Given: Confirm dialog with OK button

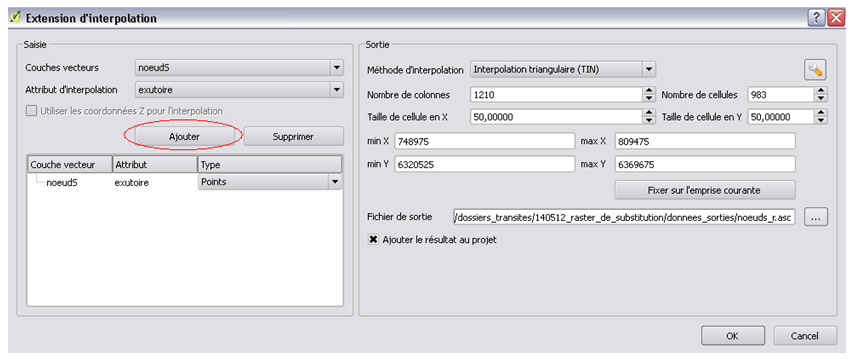Looking at the screenshot, I should pyautogui.click(x=732, y=336).
